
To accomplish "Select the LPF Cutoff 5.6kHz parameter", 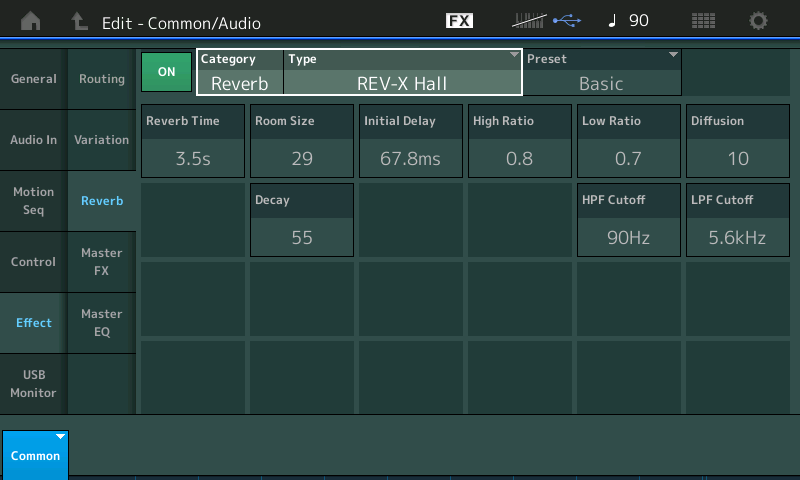I will [x=738, y=220].
